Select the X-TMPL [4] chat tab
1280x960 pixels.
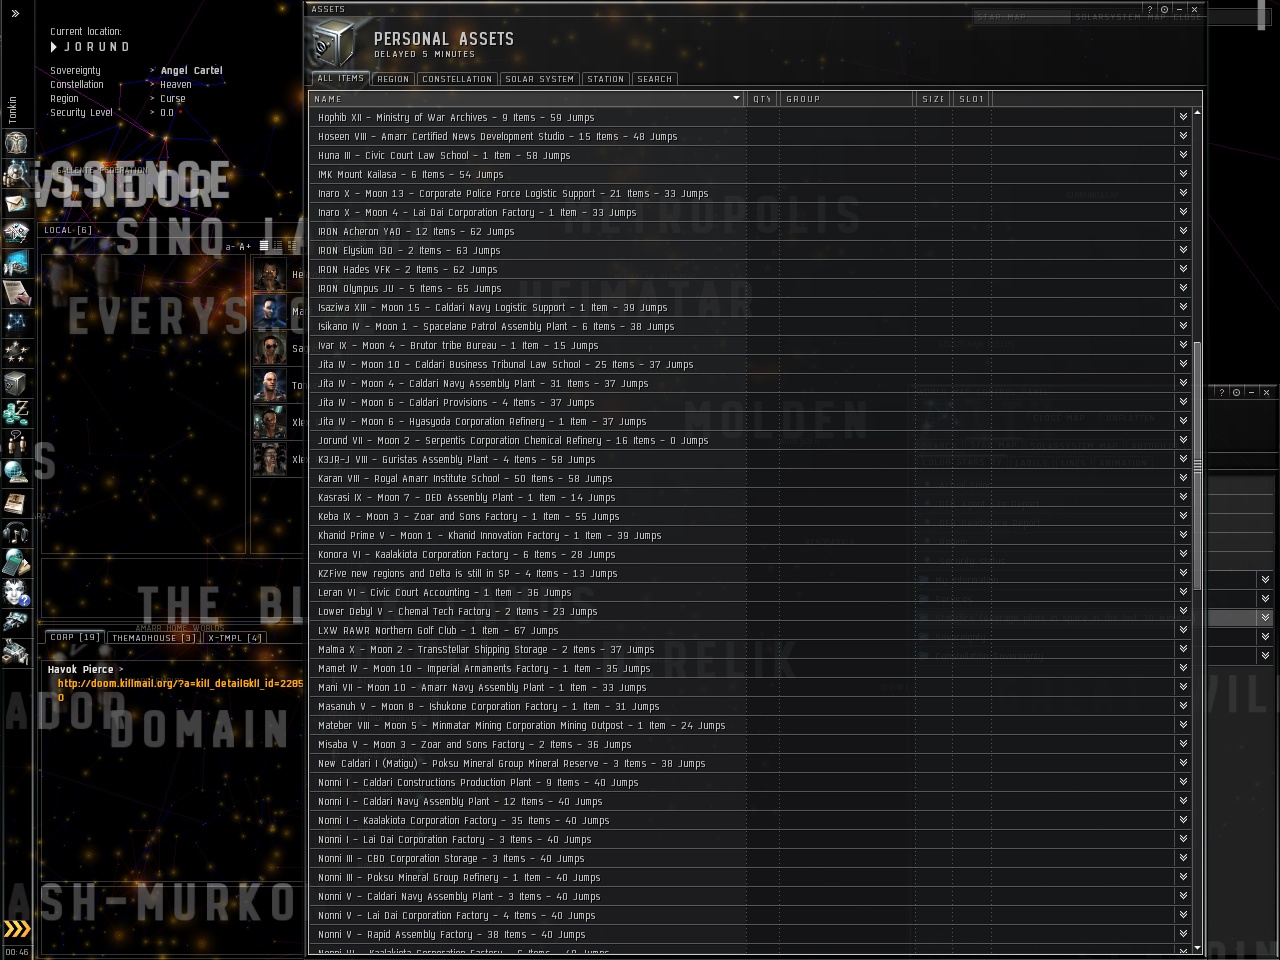point(235,638)
